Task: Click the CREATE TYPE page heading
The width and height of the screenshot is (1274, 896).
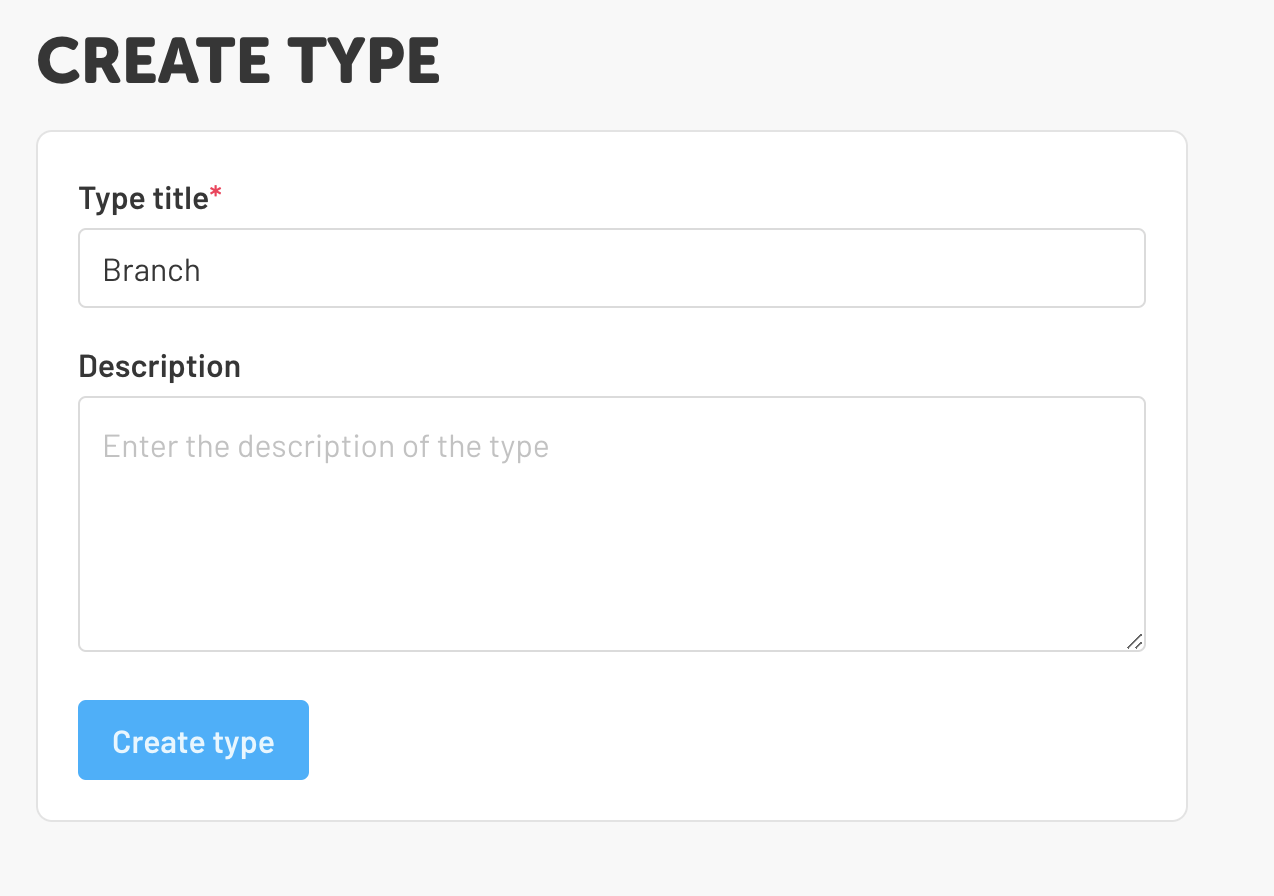Action: click(x=238, y=62)
